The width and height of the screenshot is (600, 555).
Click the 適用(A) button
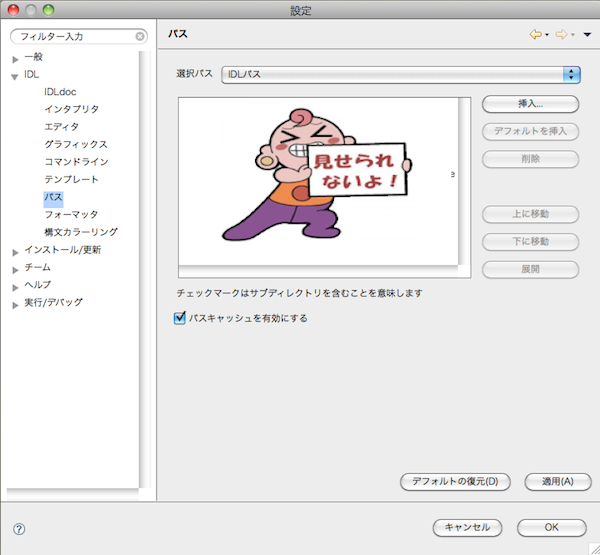[558, 482]
